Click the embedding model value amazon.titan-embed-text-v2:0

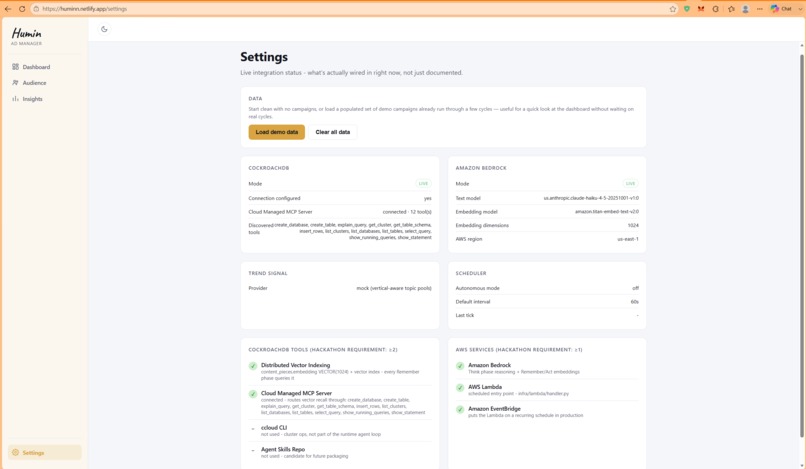607,211
